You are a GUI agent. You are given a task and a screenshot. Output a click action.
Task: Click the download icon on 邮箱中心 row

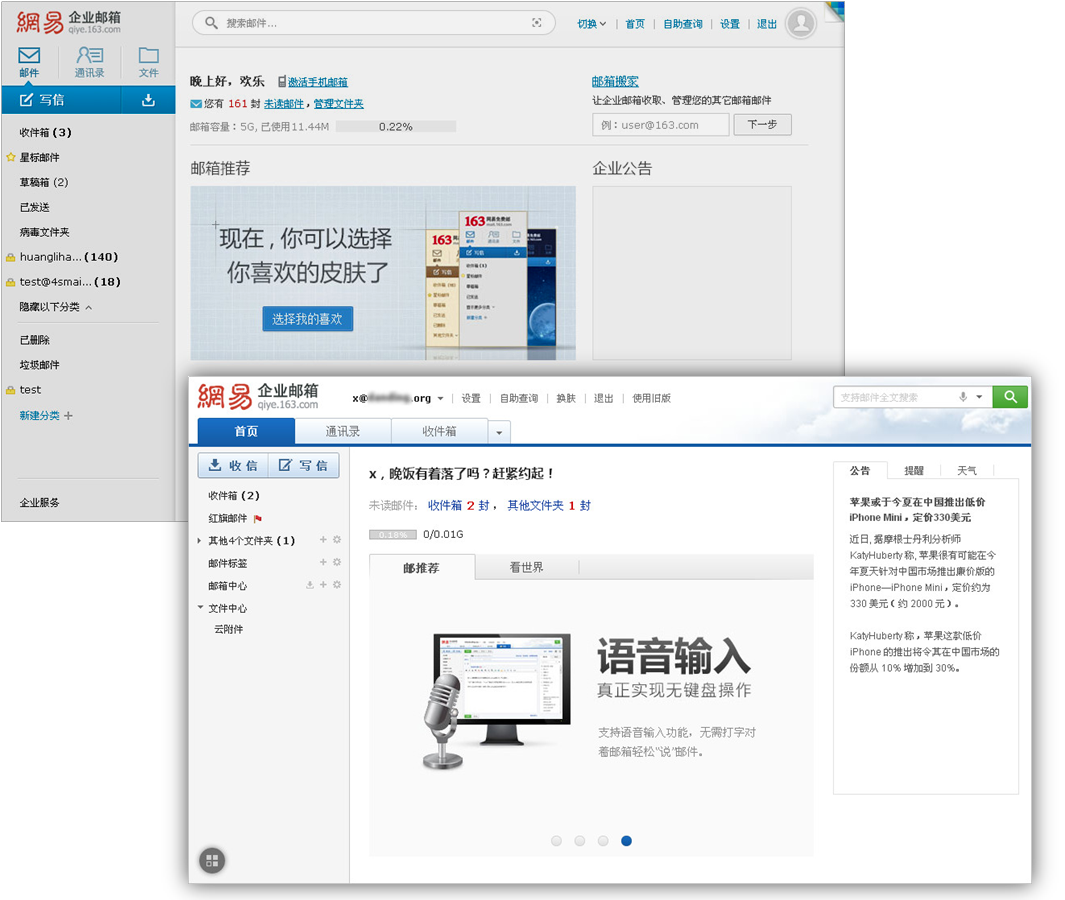pyautogui.click(x=310, y=585)
